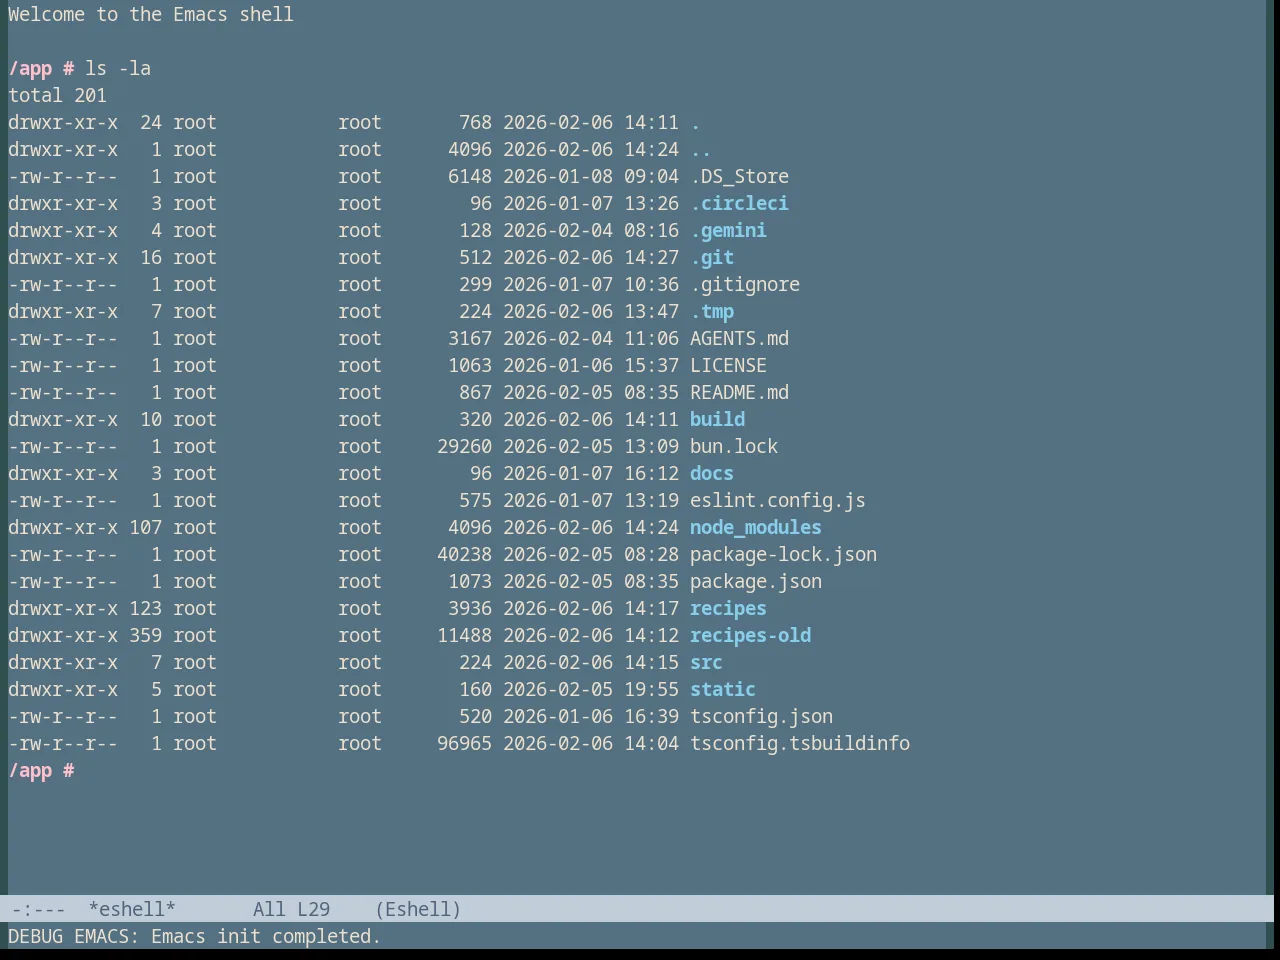Click link count 107 in node_modules row
The width and height of the screenshot is (1280, 960).
[x=145, y=527]
